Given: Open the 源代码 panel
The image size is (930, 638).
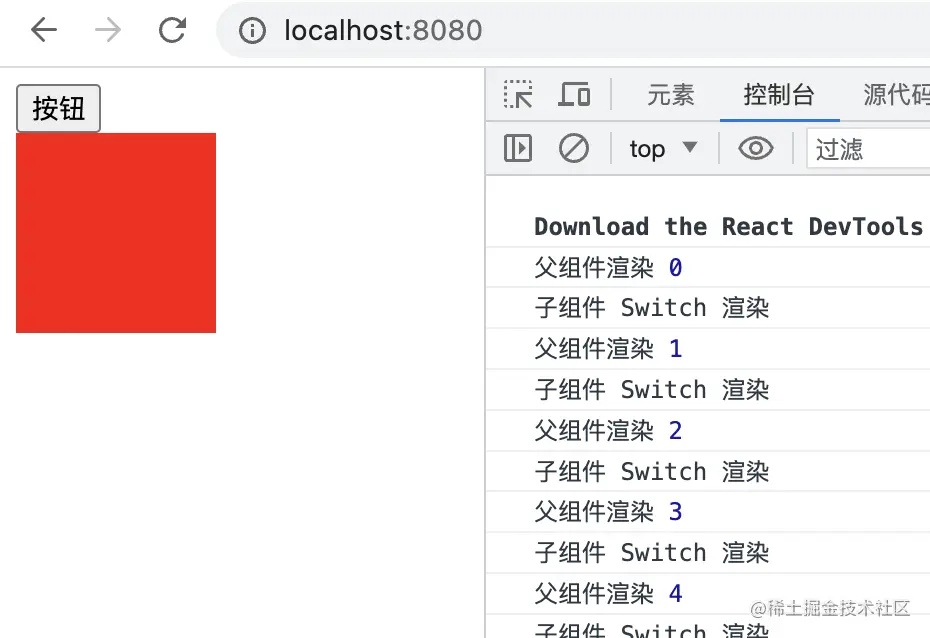Looking at the screenshot, I should pyautogui.click(x=893, y=94).
